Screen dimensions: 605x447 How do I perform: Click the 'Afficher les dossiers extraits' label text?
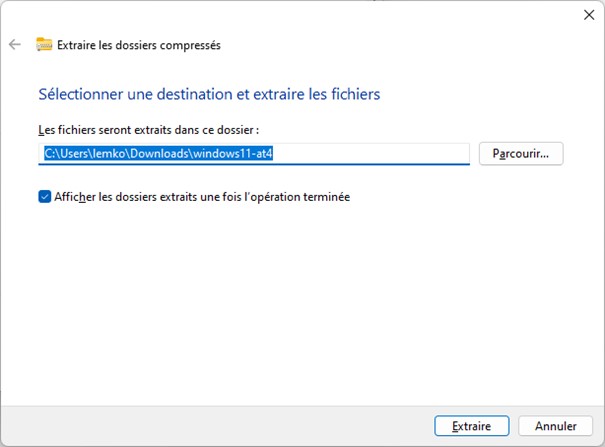coord(150,197)
